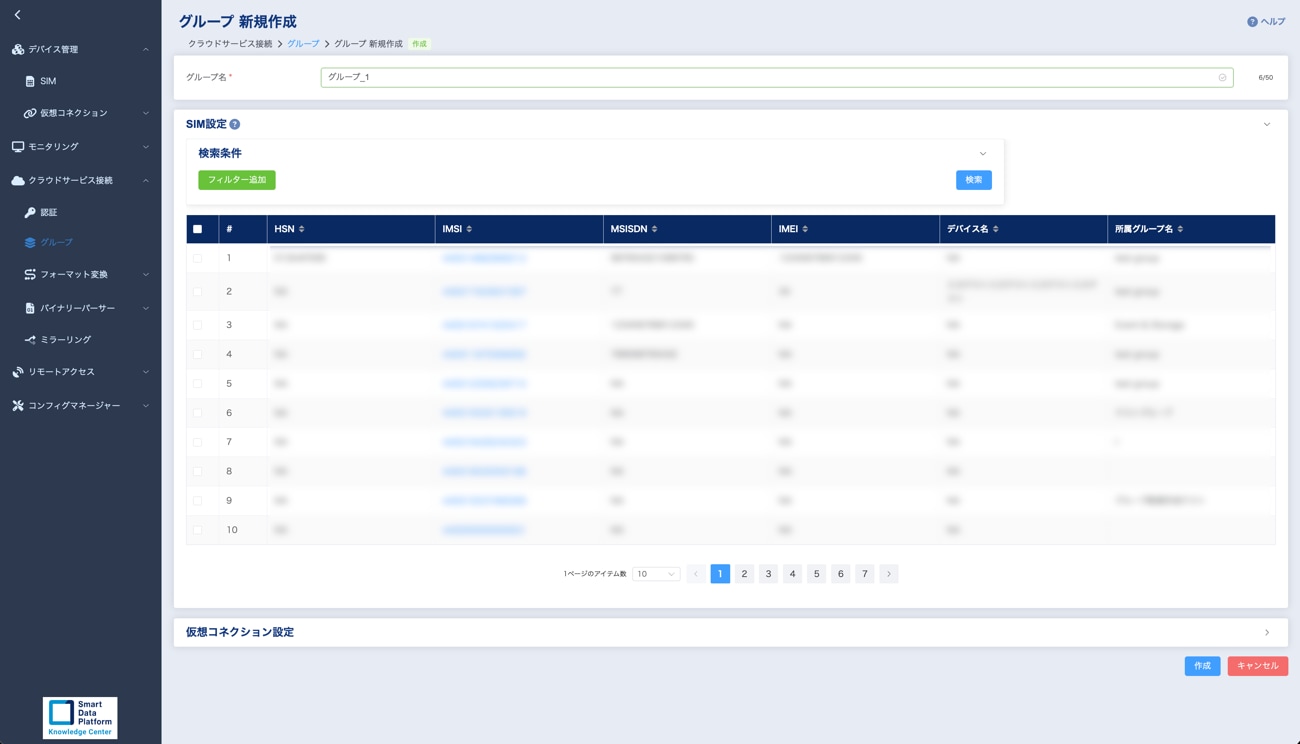Expand the フォーマット変換 submenu chevron
The width and height of the screenshot is (1300, 744).
(146, 275)
